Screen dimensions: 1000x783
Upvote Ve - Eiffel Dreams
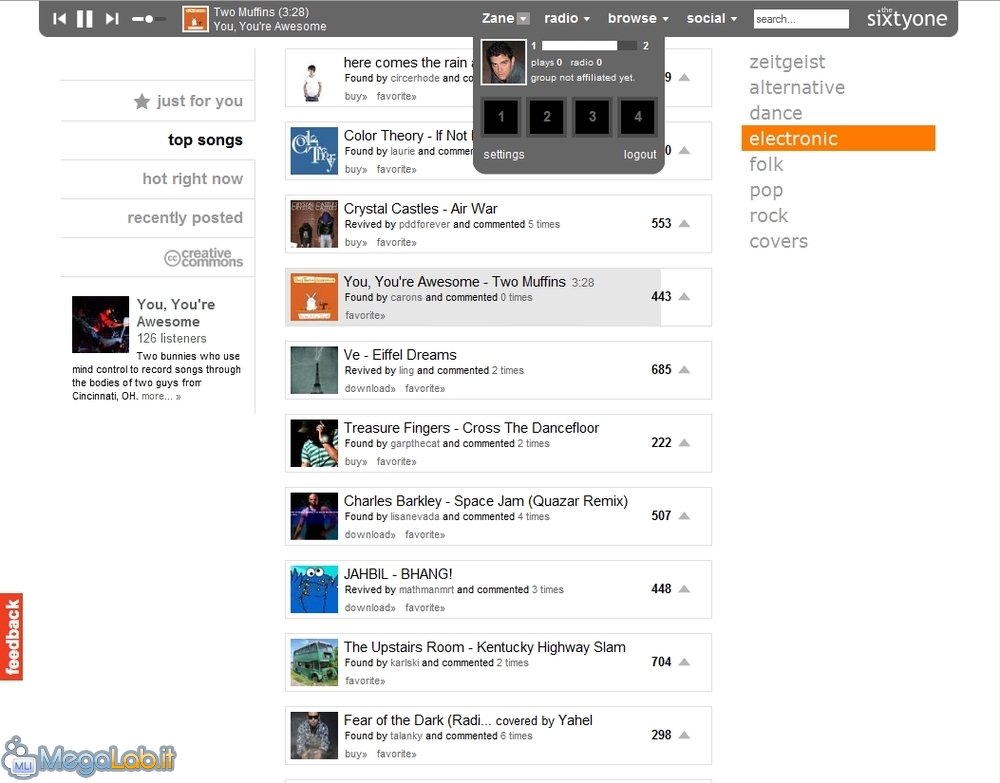pos(684,369)
